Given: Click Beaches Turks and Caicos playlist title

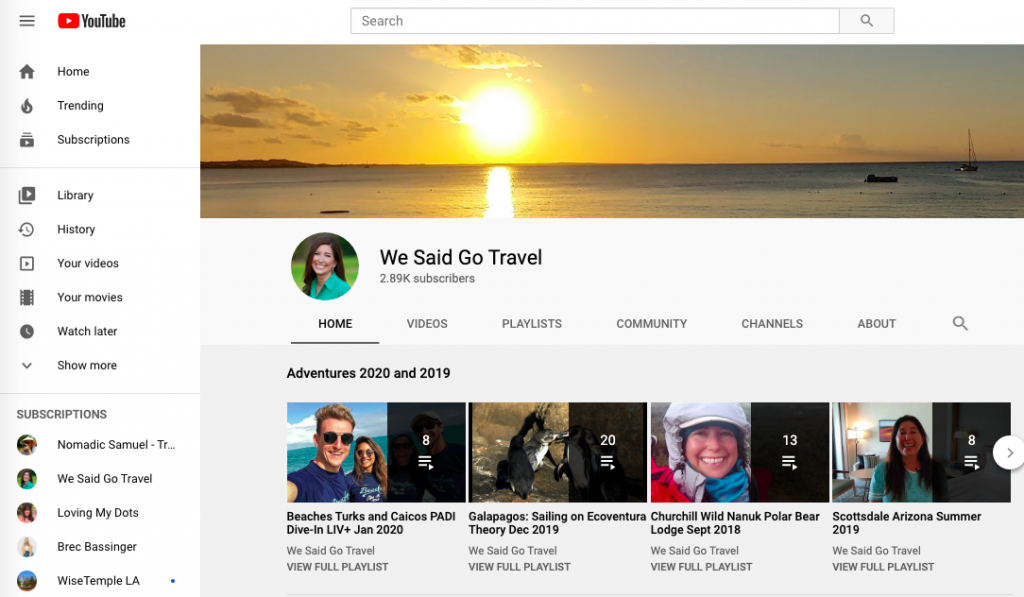Looking at the screenshot, I should point(371,523).
